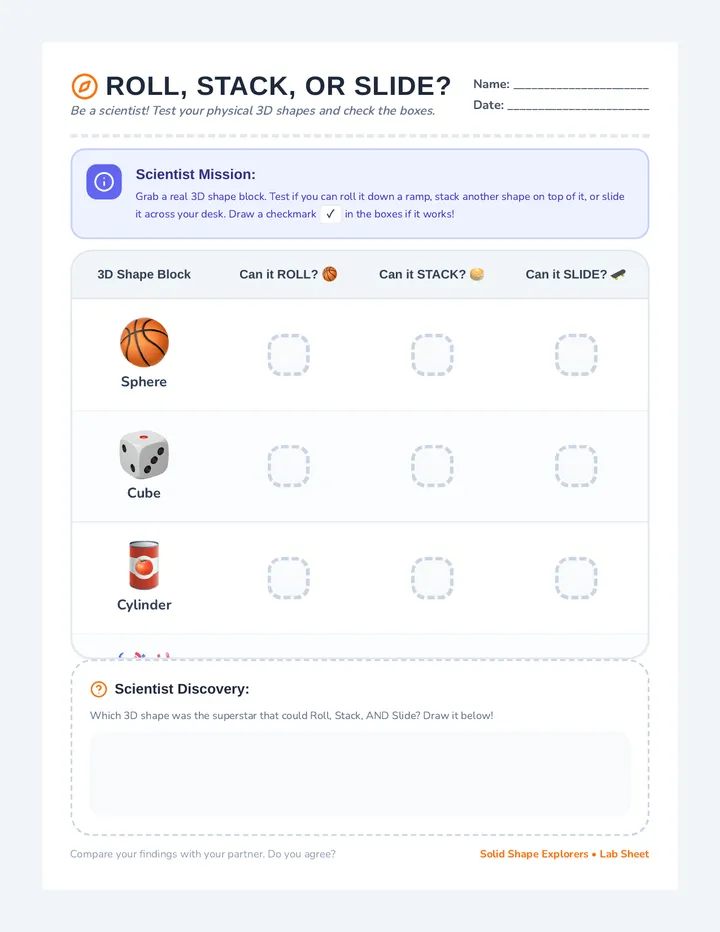Click the Date blank line
The height and width of the screenshot is (932, 720).
[x=578, y=106]
